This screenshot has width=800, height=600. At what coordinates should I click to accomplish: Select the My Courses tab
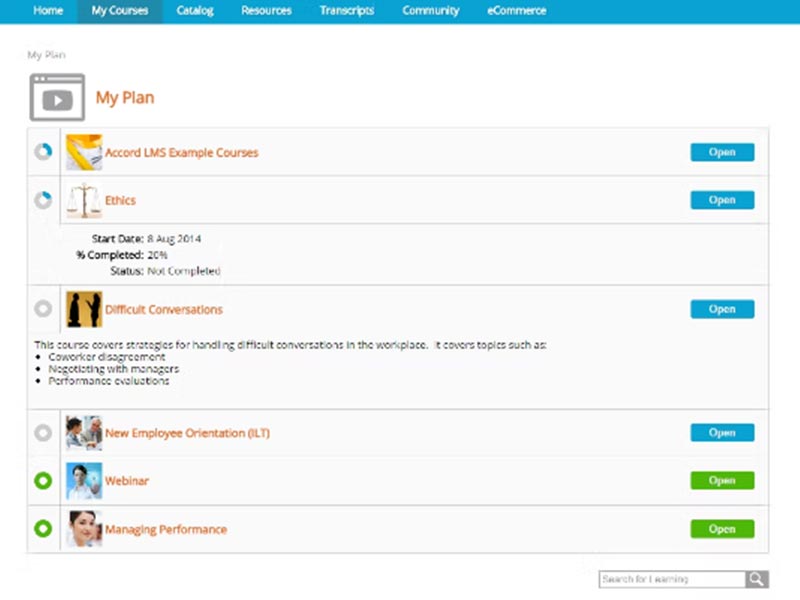click(120, 11)
